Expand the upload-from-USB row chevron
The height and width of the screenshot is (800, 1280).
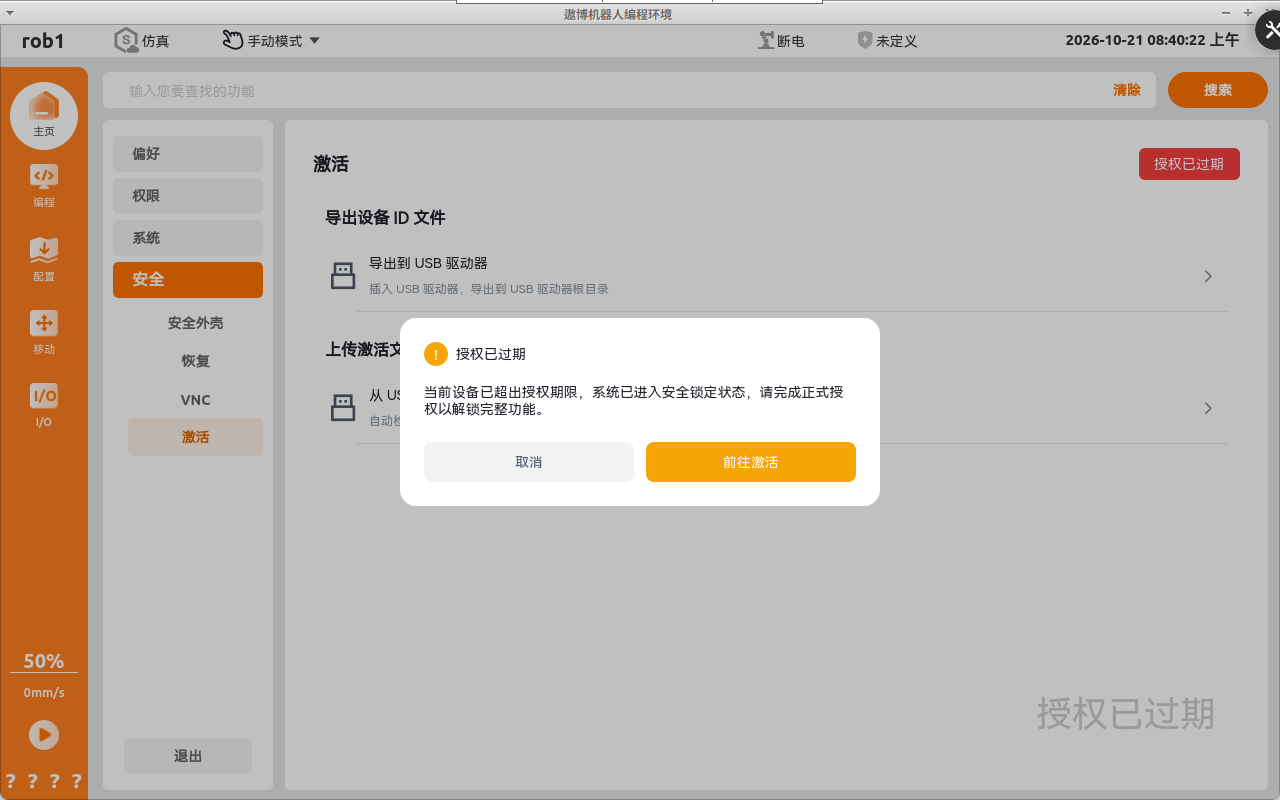coord(1208,408)
